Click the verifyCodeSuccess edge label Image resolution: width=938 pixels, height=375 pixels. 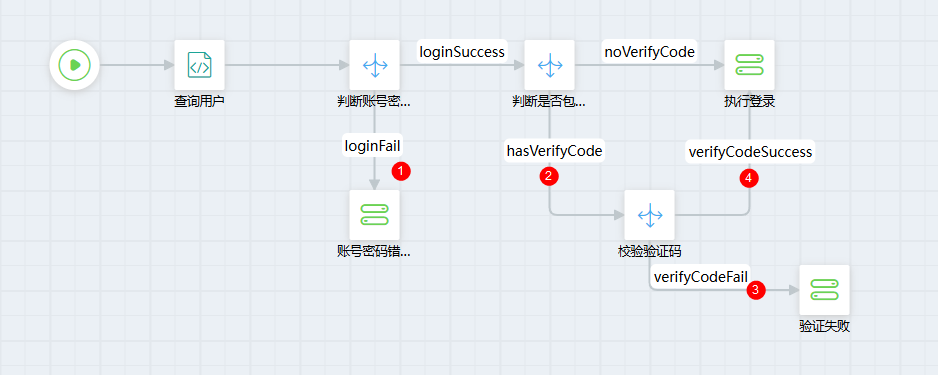point(750,151)
